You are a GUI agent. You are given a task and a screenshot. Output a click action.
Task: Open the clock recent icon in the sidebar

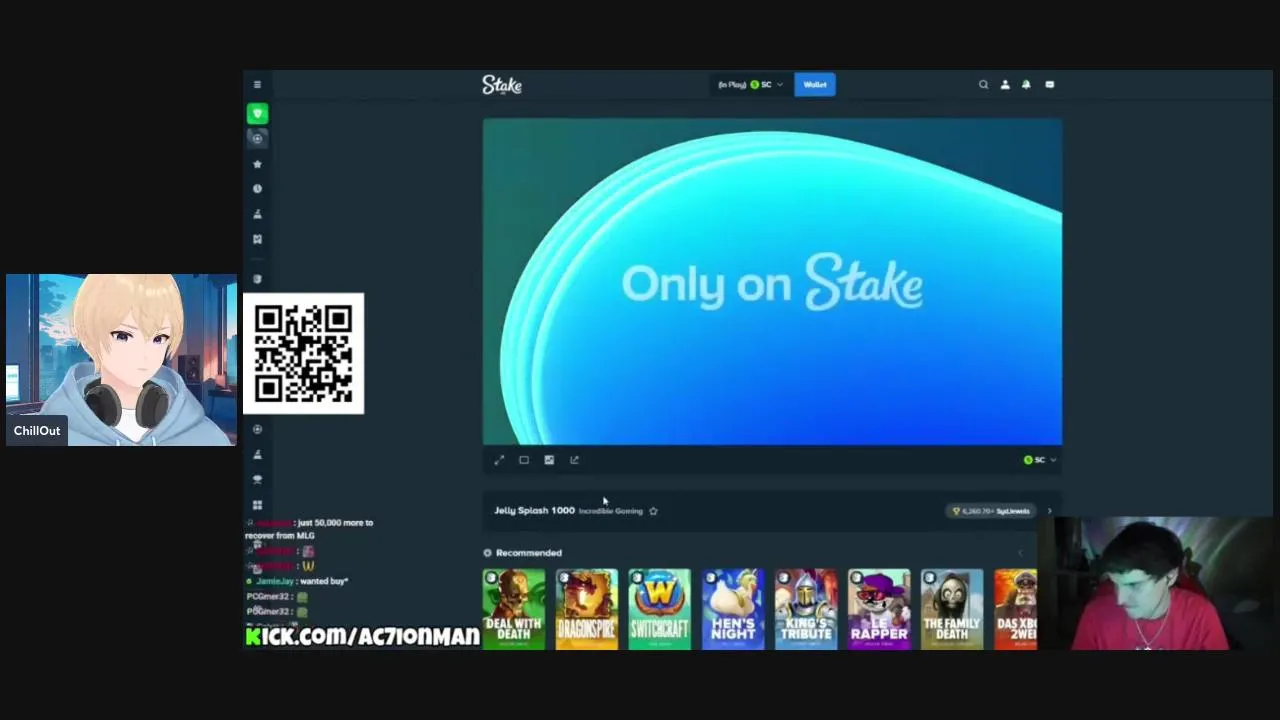[x=257, y=189]
